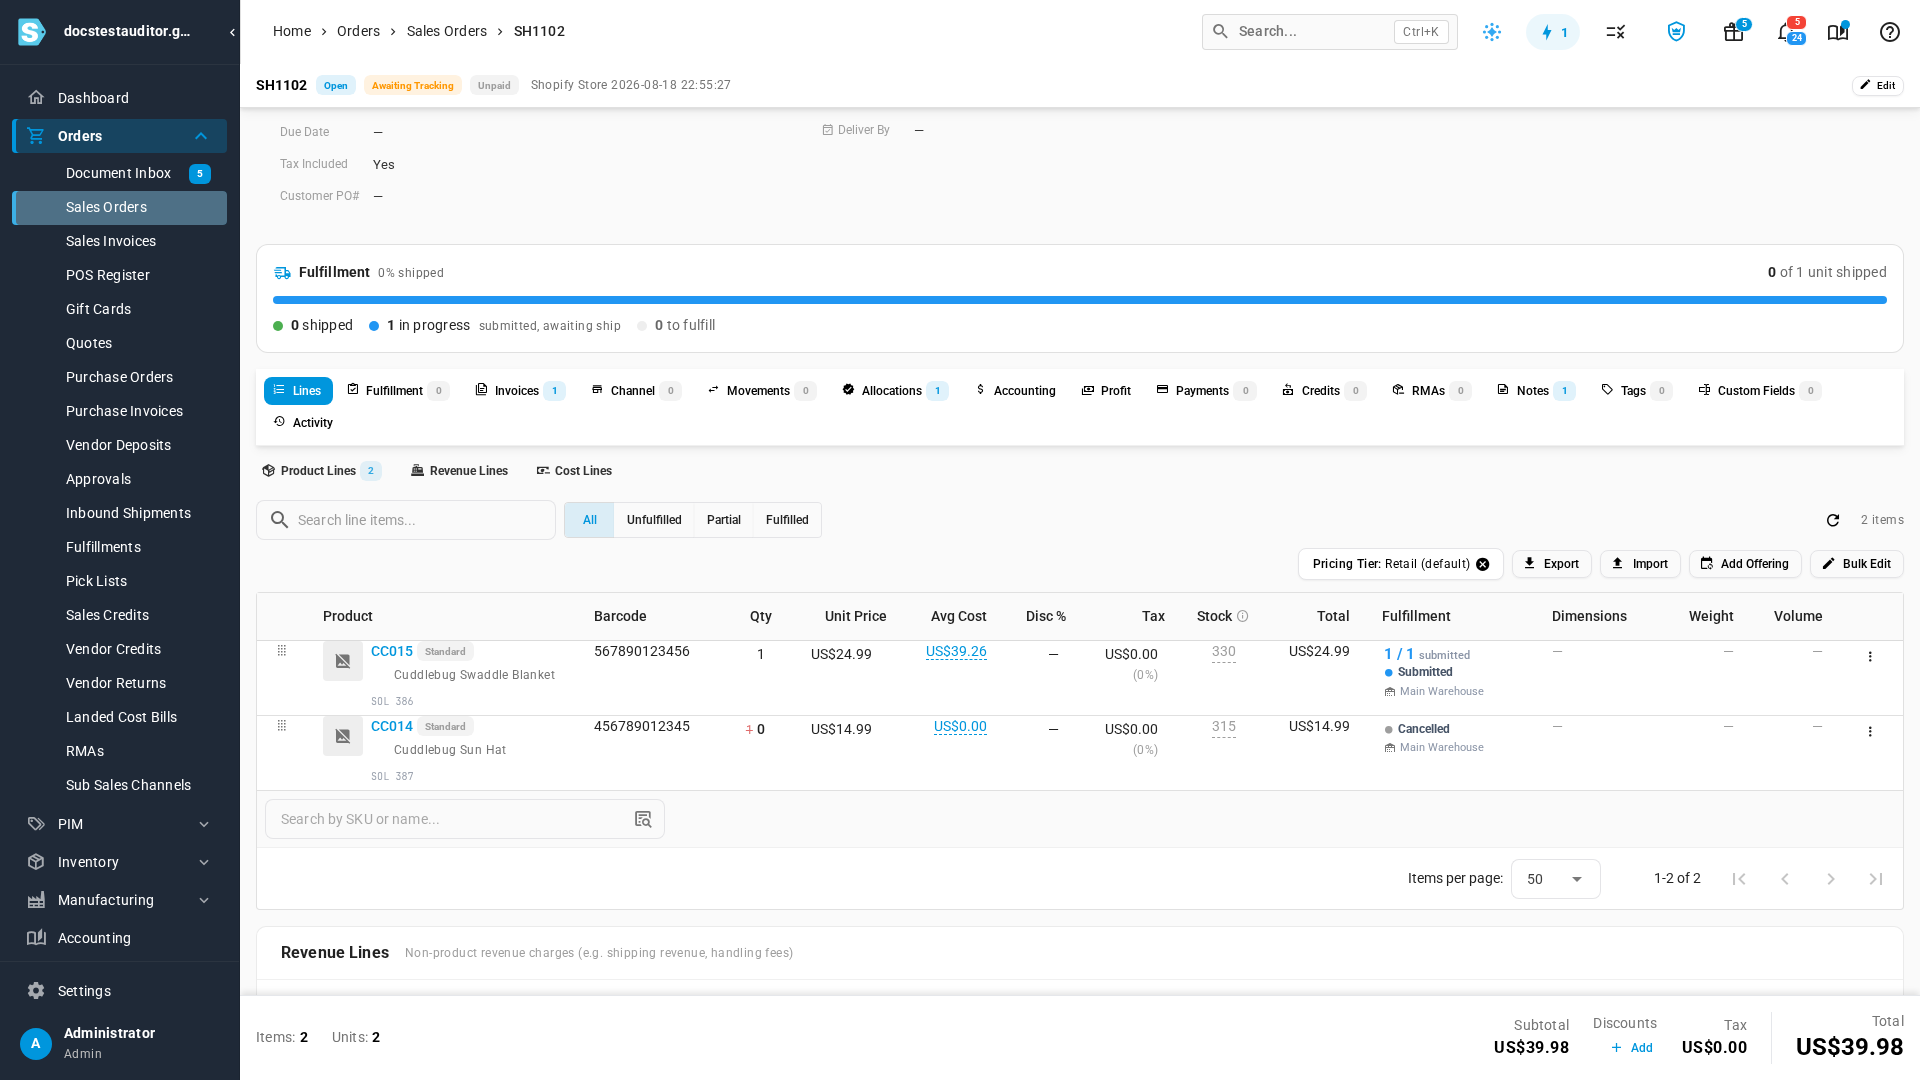Clear the Retail pricing tier filter
The height and width of the screenshot is (1080, 1920).
[1483, 564]
